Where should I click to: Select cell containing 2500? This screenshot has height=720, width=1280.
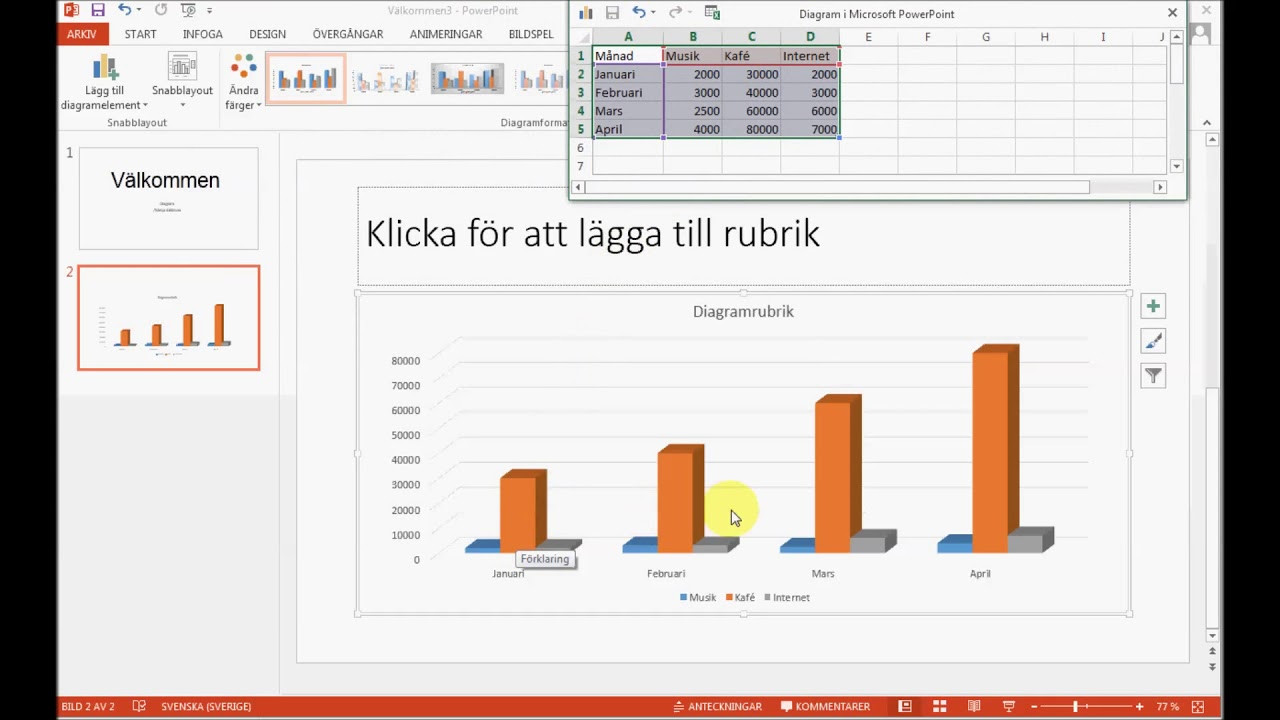click(x=692, y=111)
